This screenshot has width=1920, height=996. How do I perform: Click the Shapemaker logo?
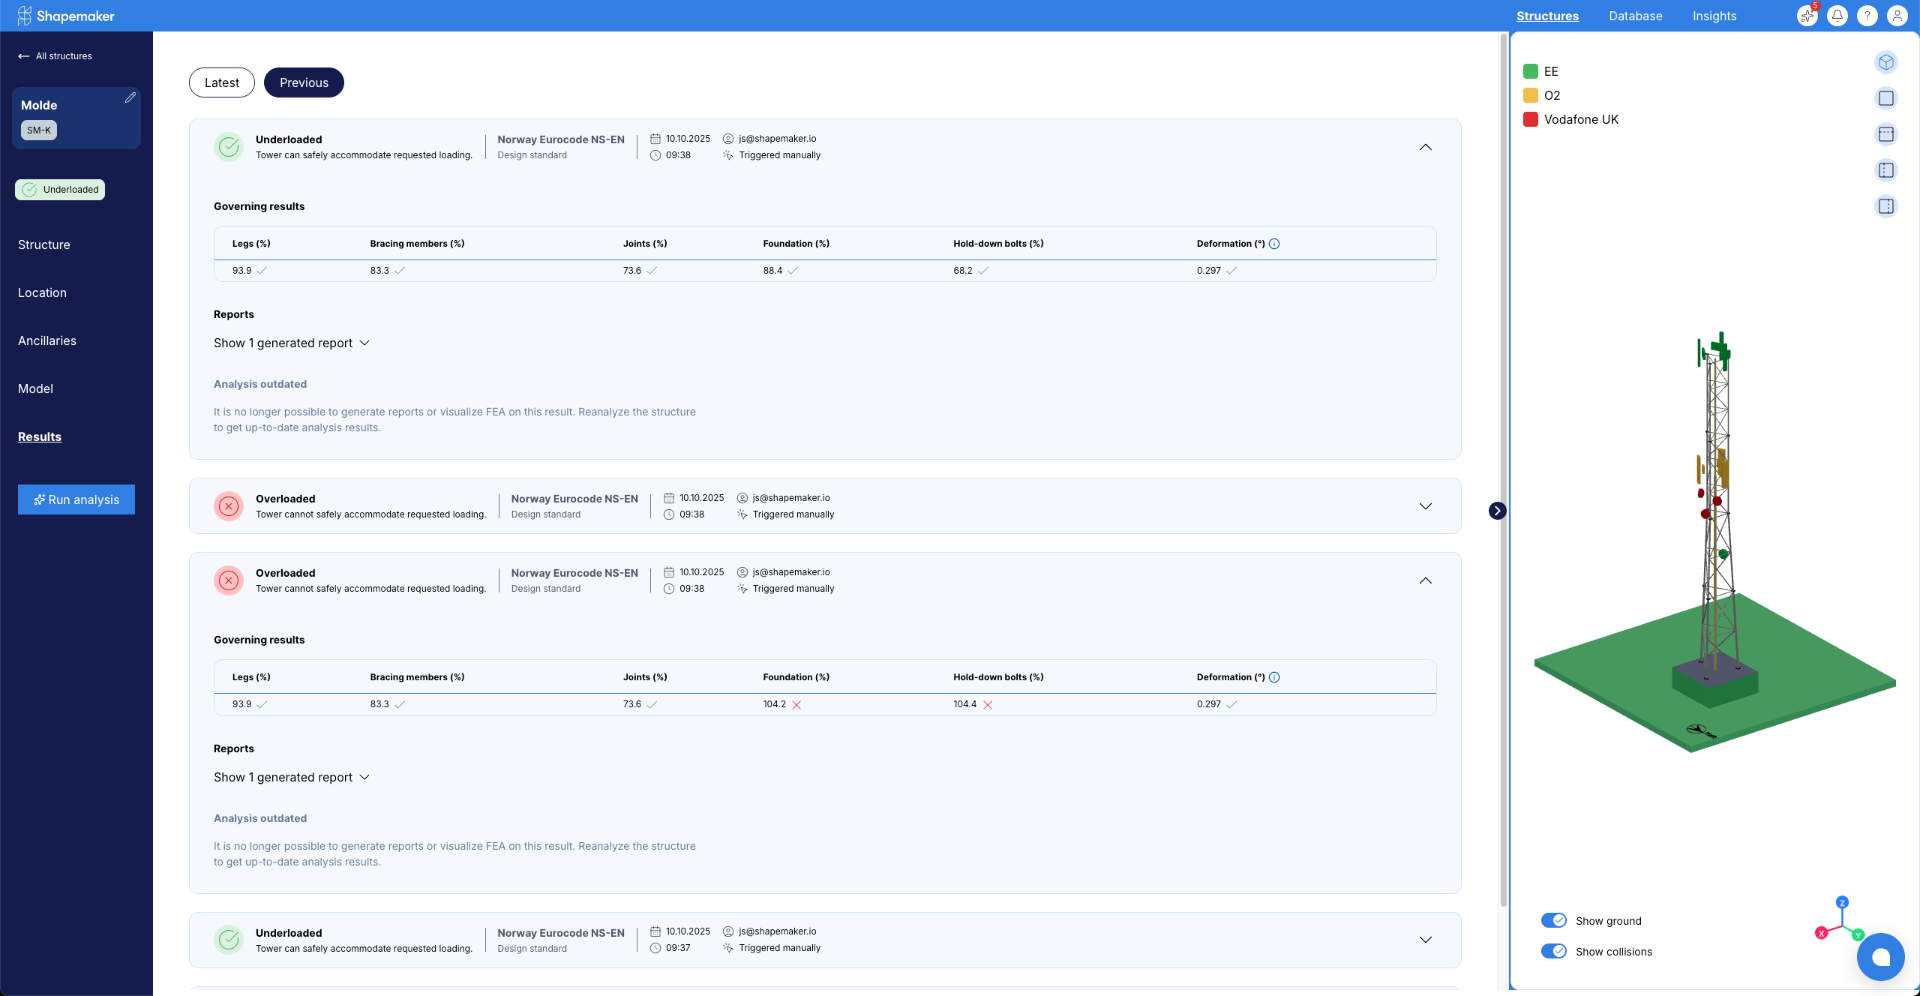[x=66, y=16]
